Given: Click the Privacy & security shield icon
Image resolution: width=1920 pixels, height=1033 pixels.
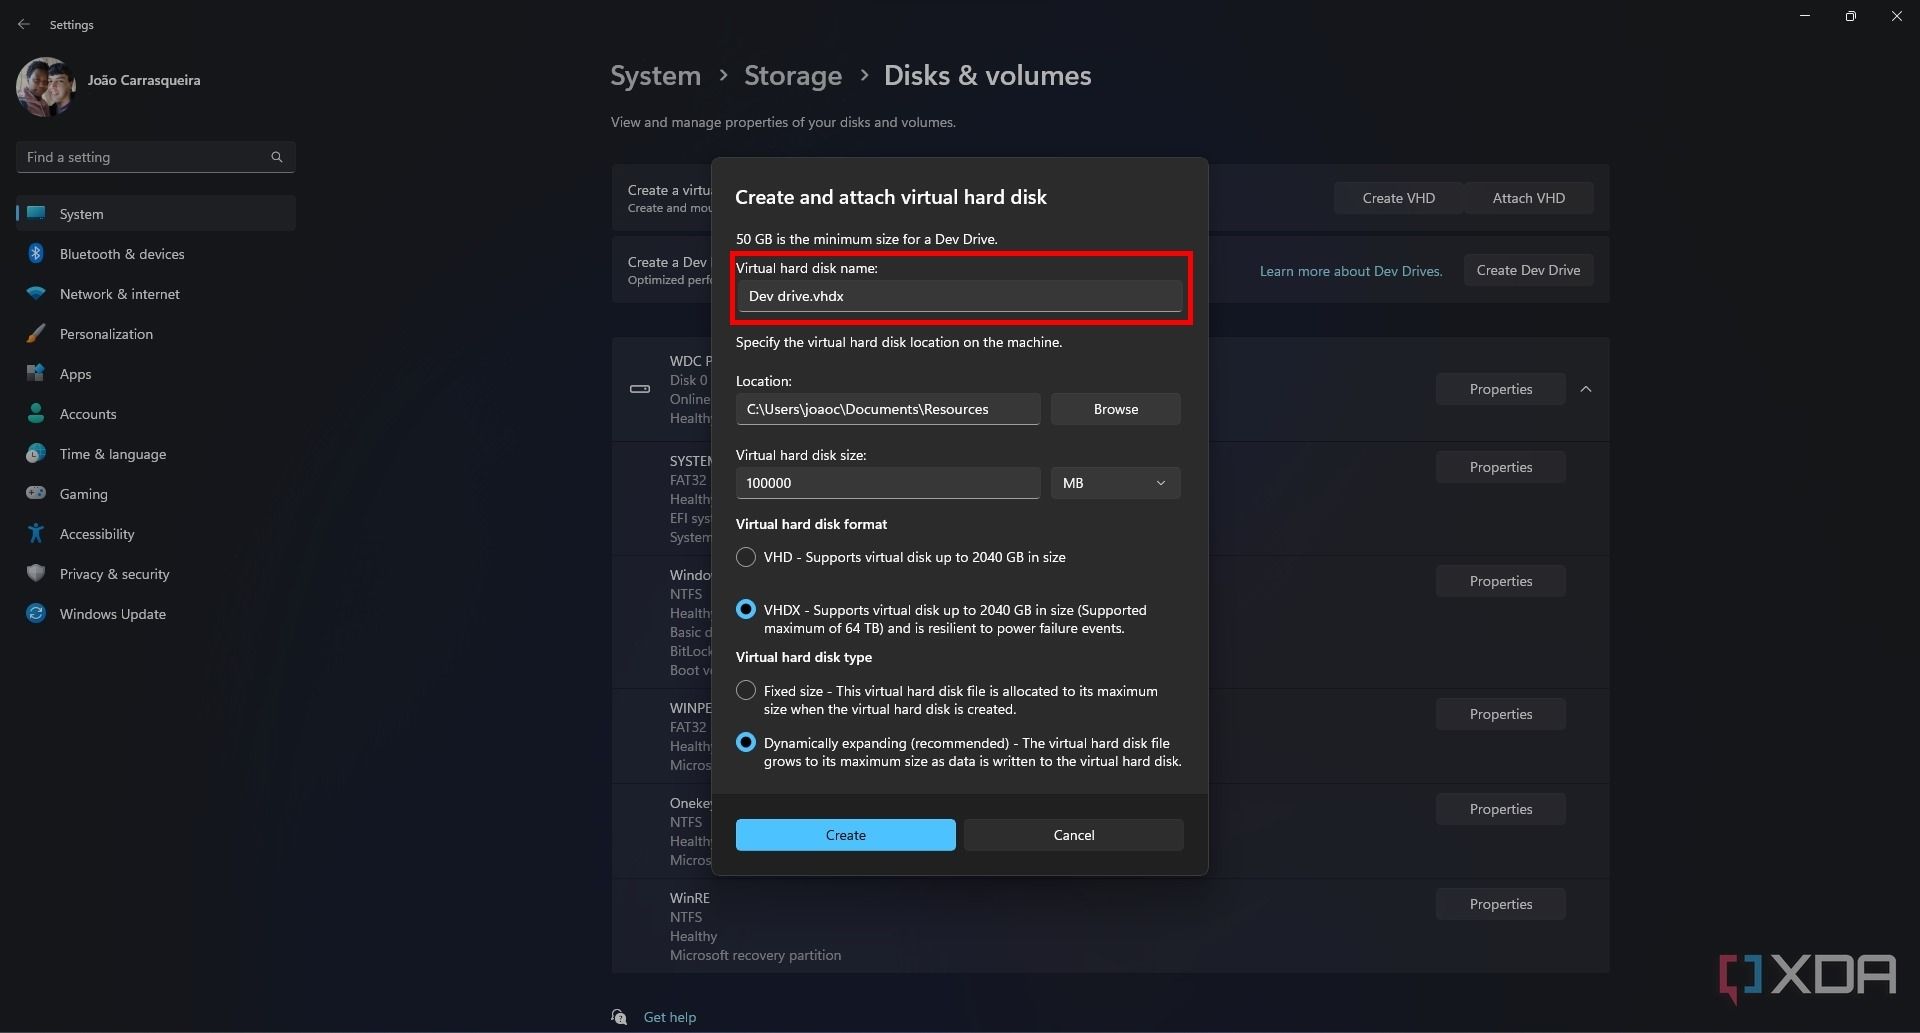Looking at the screenshot, I should pos(36,574).
